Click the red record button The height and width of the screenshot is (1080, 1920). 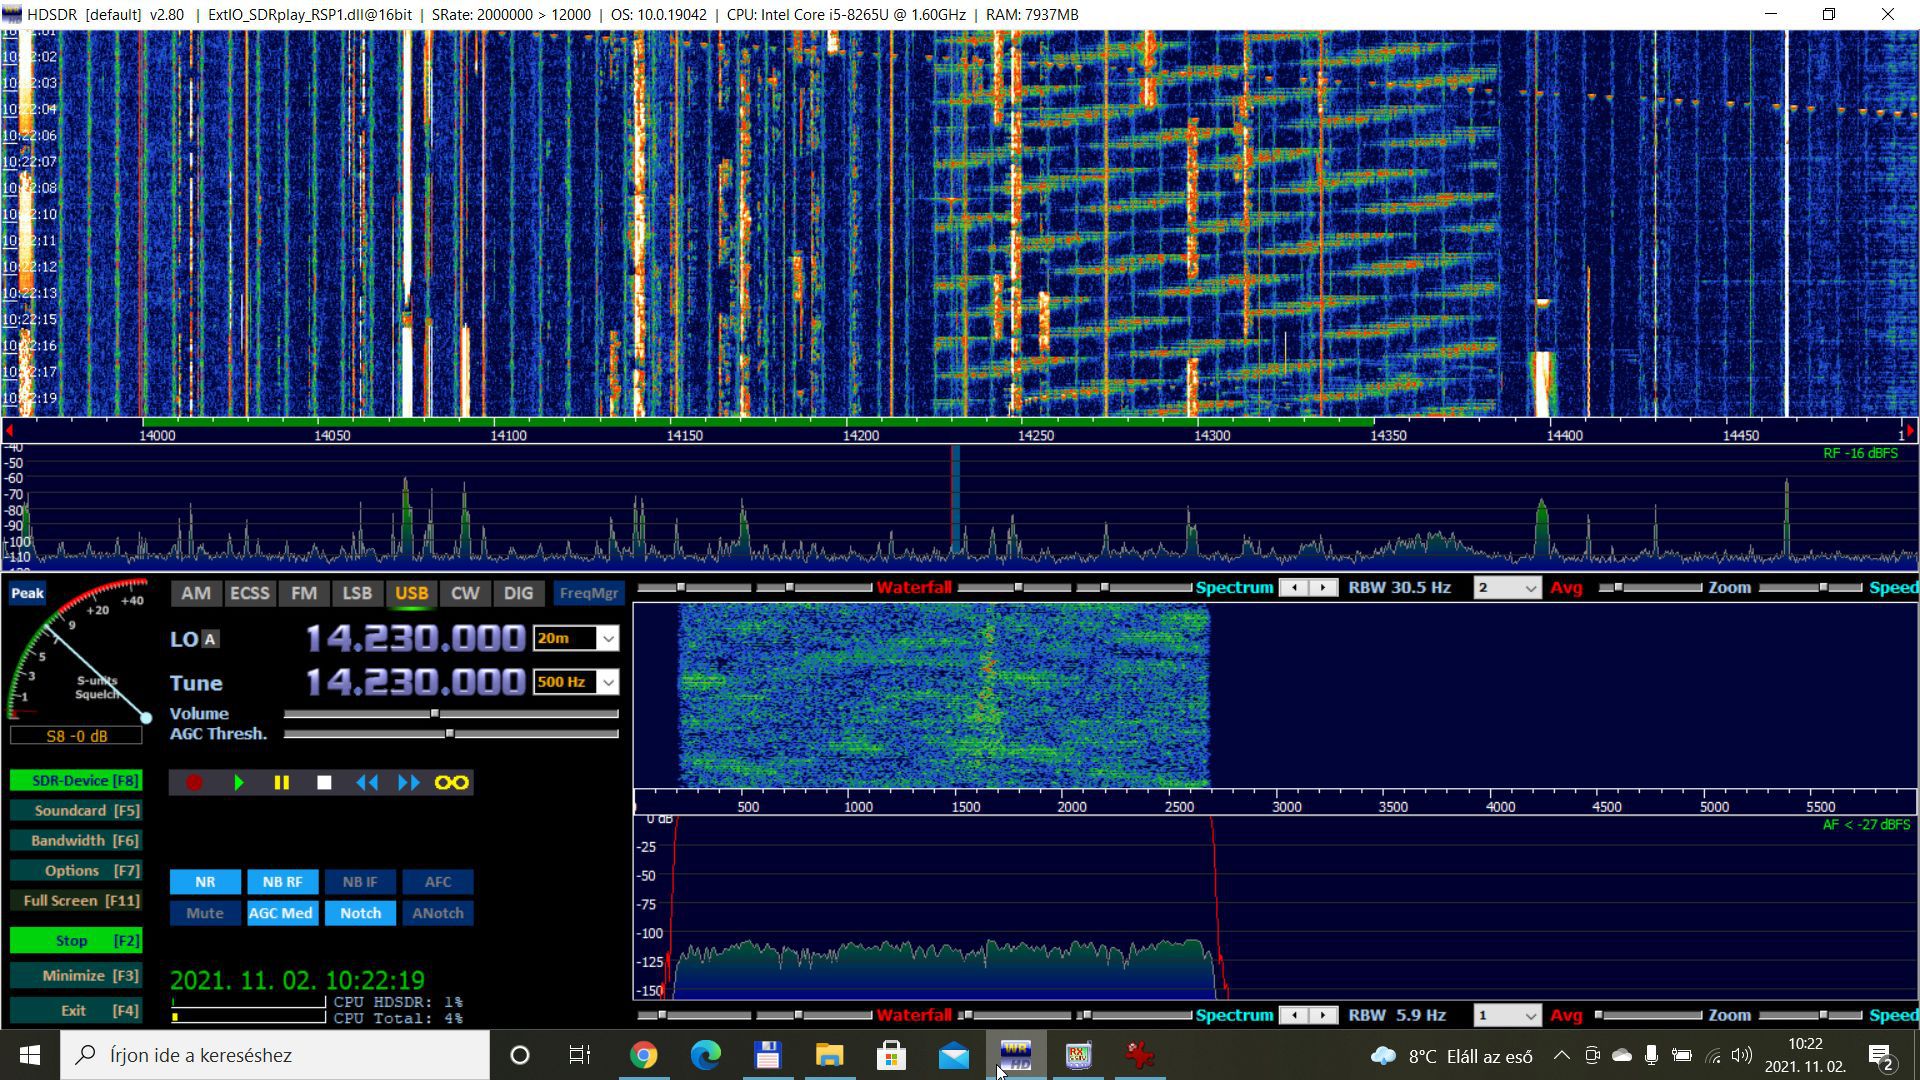(194, 783)
